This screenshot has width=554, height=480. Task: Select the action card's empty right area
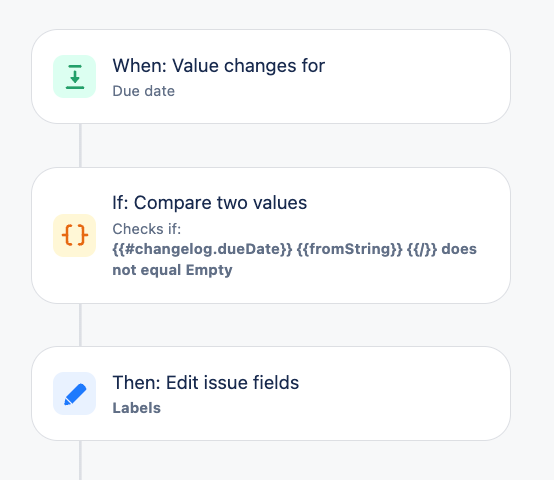tap(406, 393)
